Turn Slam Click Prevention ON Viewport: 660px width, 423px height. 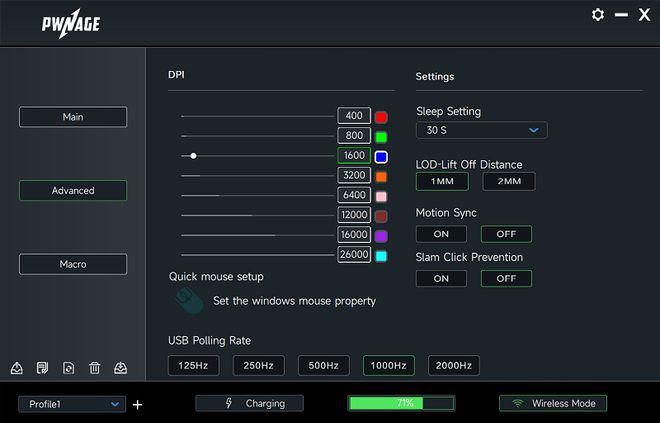click(x=441, y=279)
